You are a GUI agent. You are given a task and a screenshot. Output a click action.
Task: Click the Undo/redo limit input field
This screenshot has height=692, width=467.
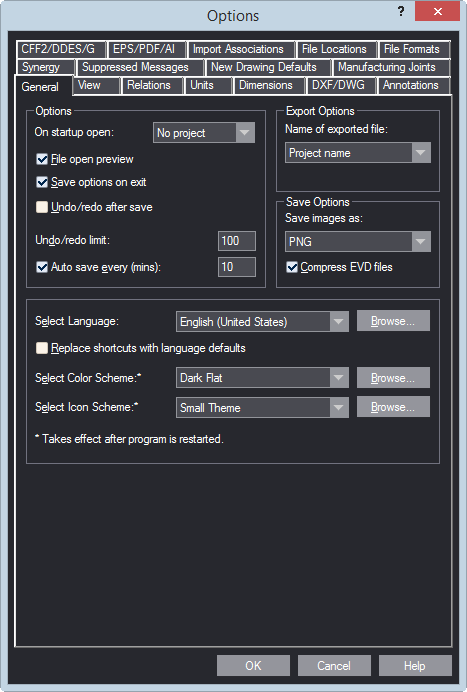[x=237, y=241]
